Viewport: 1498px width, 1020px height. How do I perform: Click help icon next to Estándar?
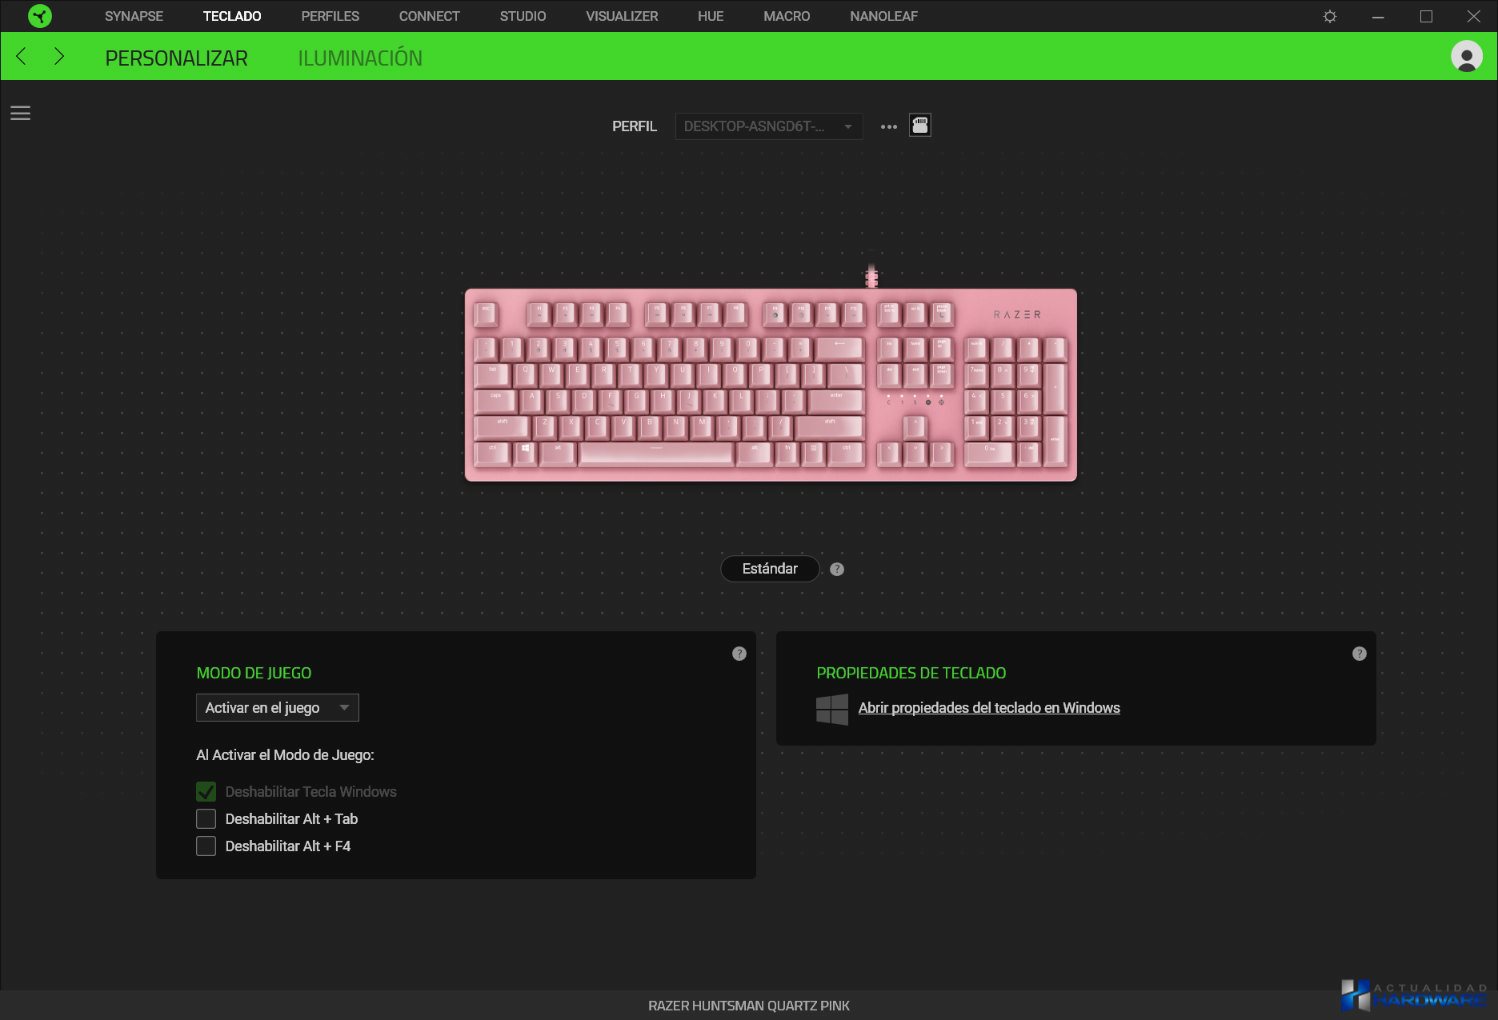coord(837,569)
